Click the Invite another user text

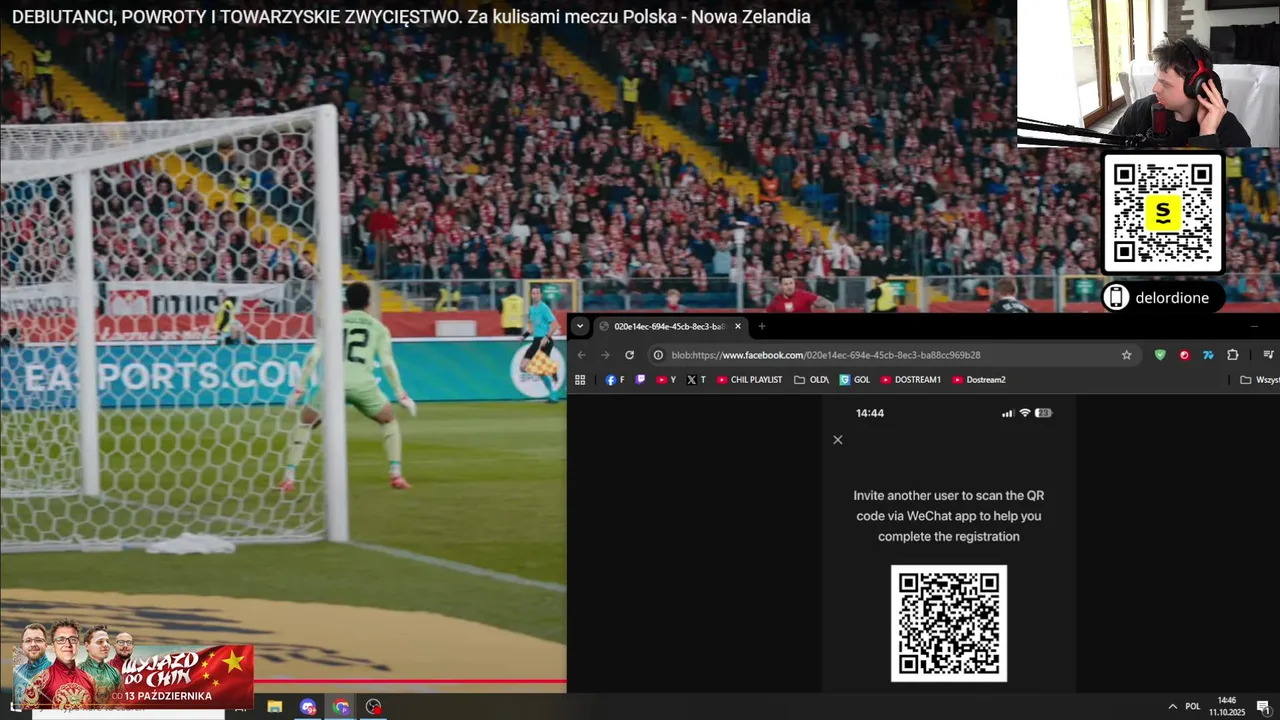(949, 516)
